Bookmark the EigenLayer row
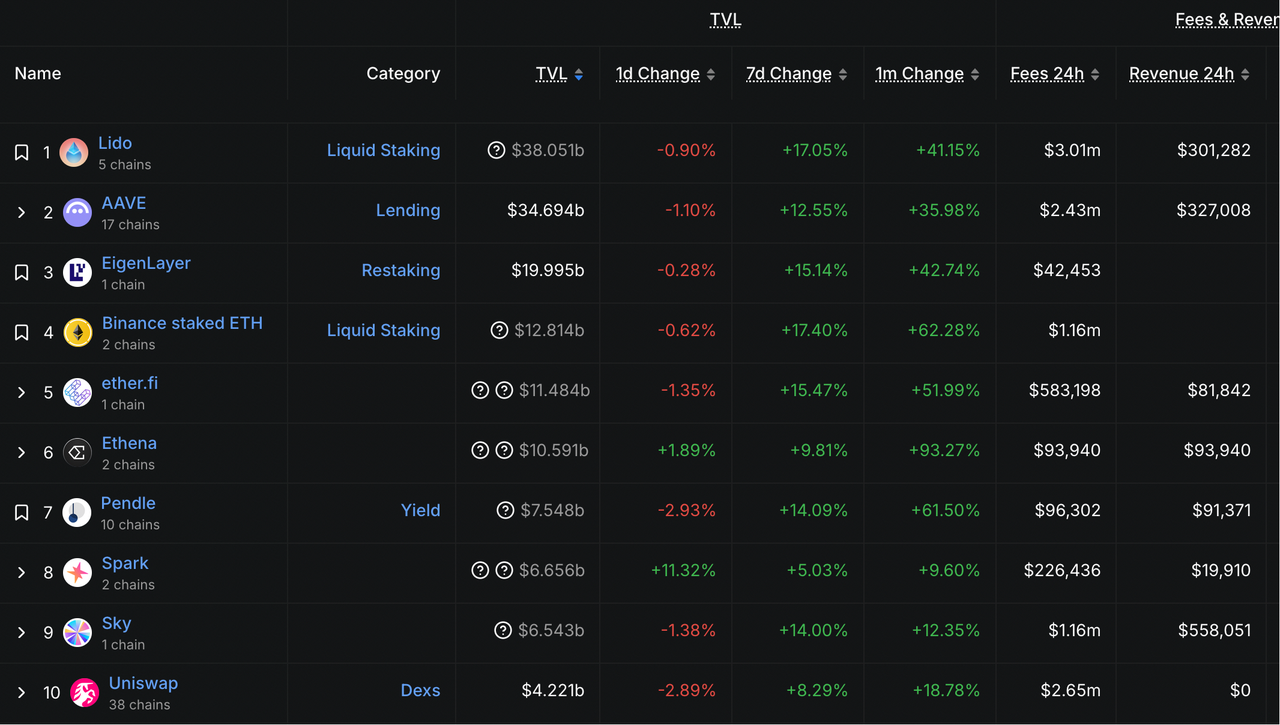The height and width of the screenshot is (725, 1280). pyautogui.click(x=21, y=272)
